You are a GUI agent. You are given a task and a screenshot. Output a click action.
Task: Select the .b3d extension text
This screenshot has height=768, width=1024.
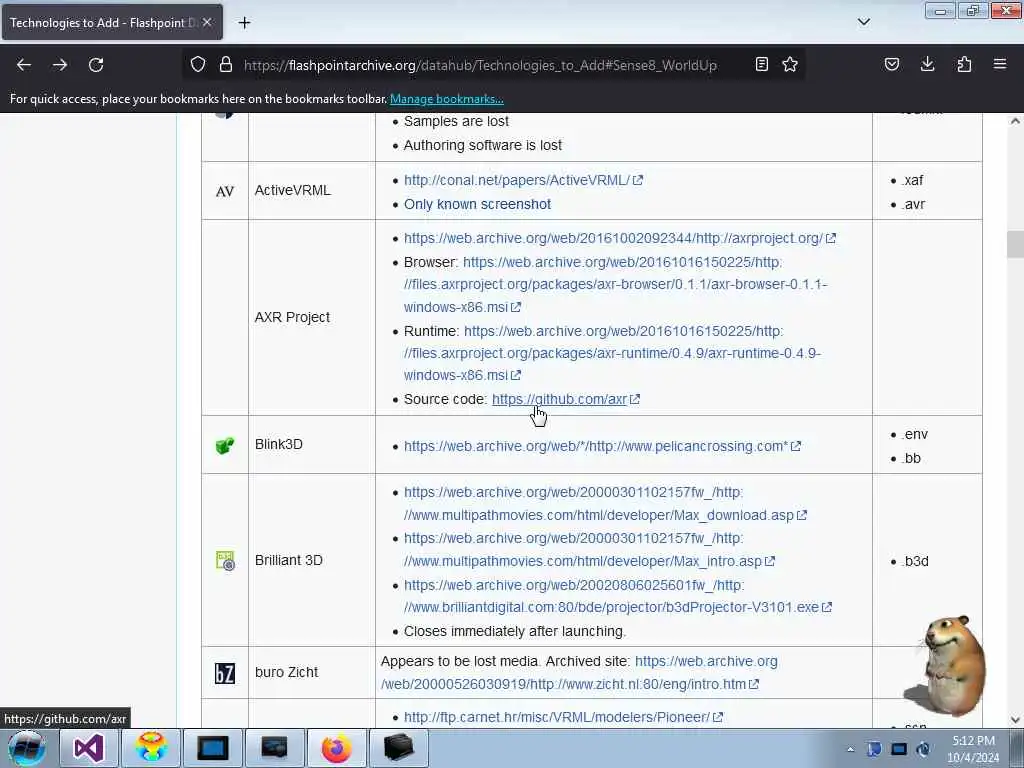pos(915,562)
